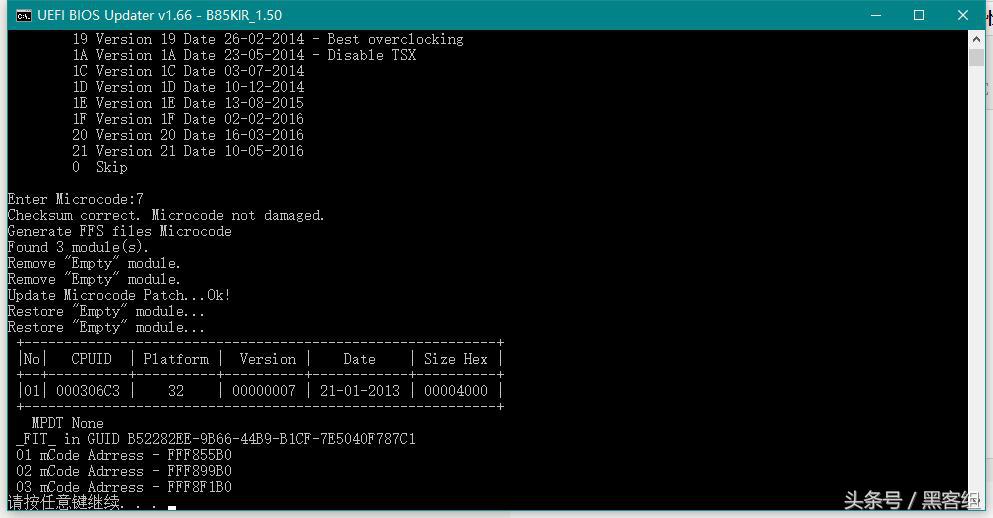The image size is (993, 518).
Task: Click the 'Version' table column header
Action: pos(268,359)
